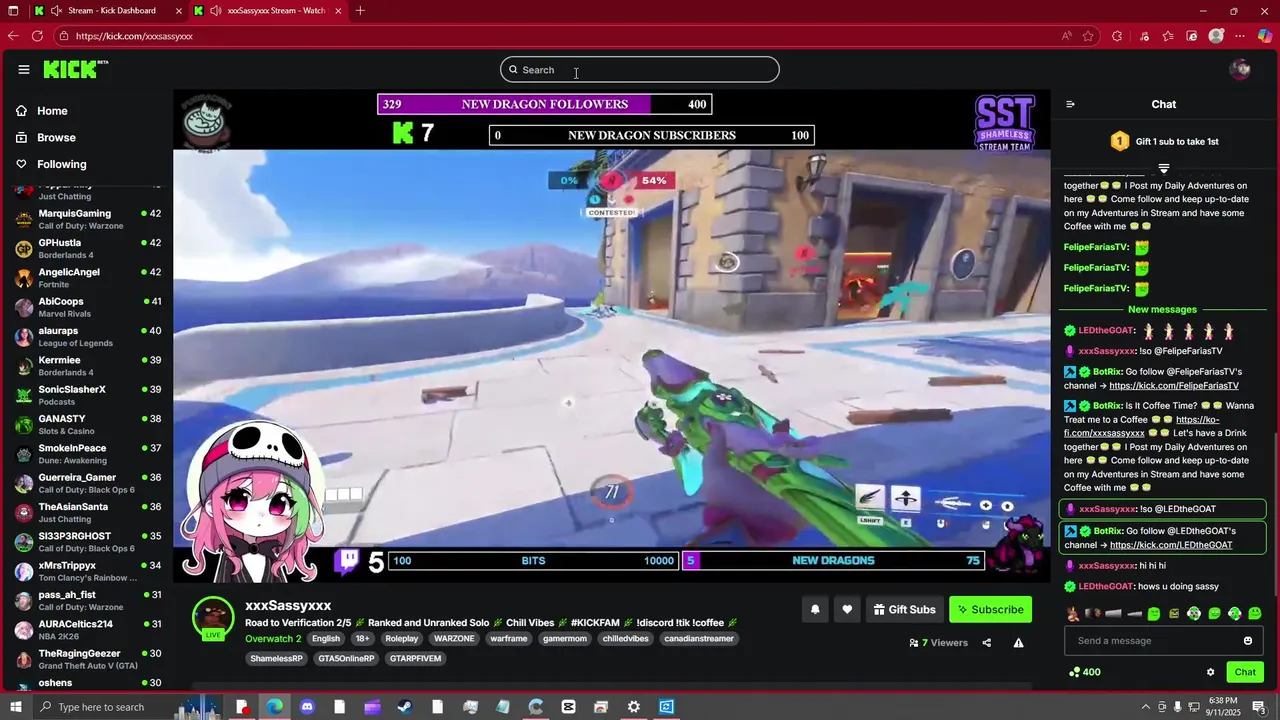Open Kermiee channel in sidebar

88,366
